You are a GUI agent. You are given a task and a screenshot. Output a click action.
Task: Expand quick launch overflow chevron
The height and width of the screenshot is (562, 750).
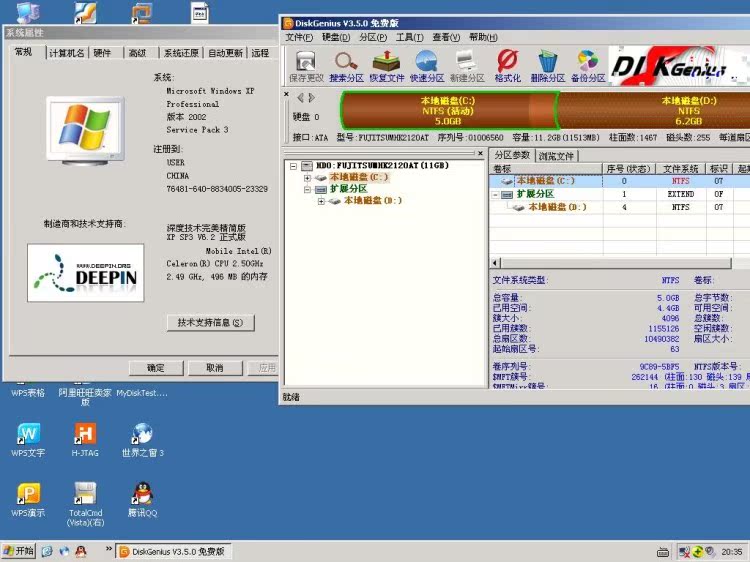[x=109, y=549]
